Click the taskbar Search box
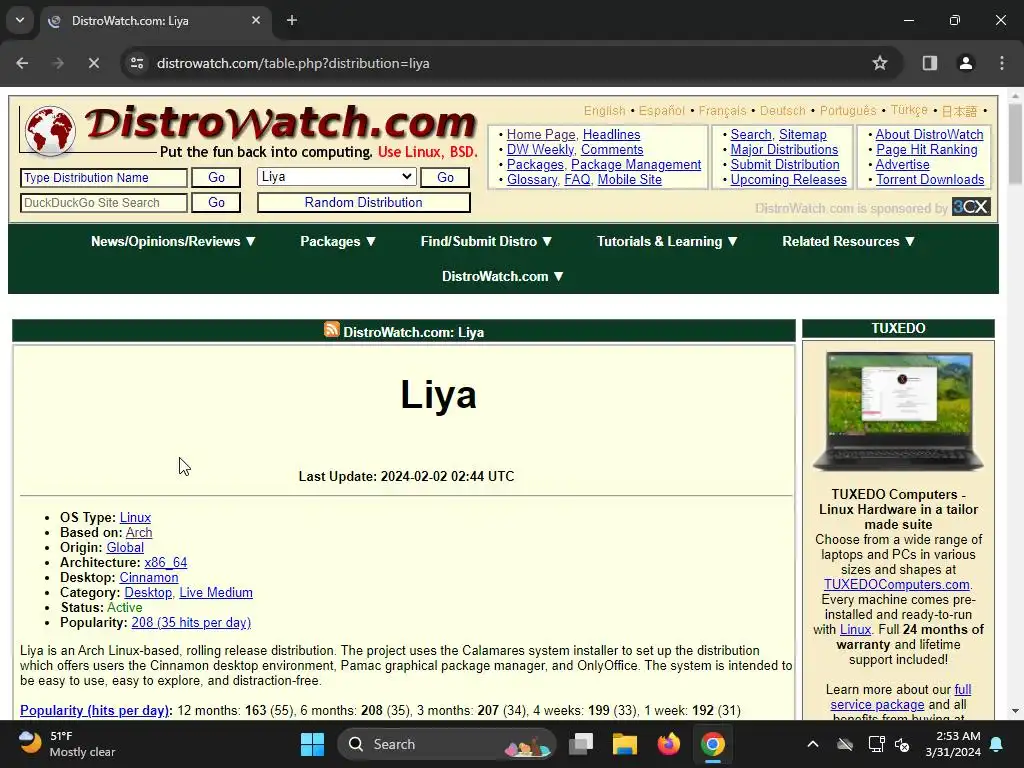 point(446,744)
